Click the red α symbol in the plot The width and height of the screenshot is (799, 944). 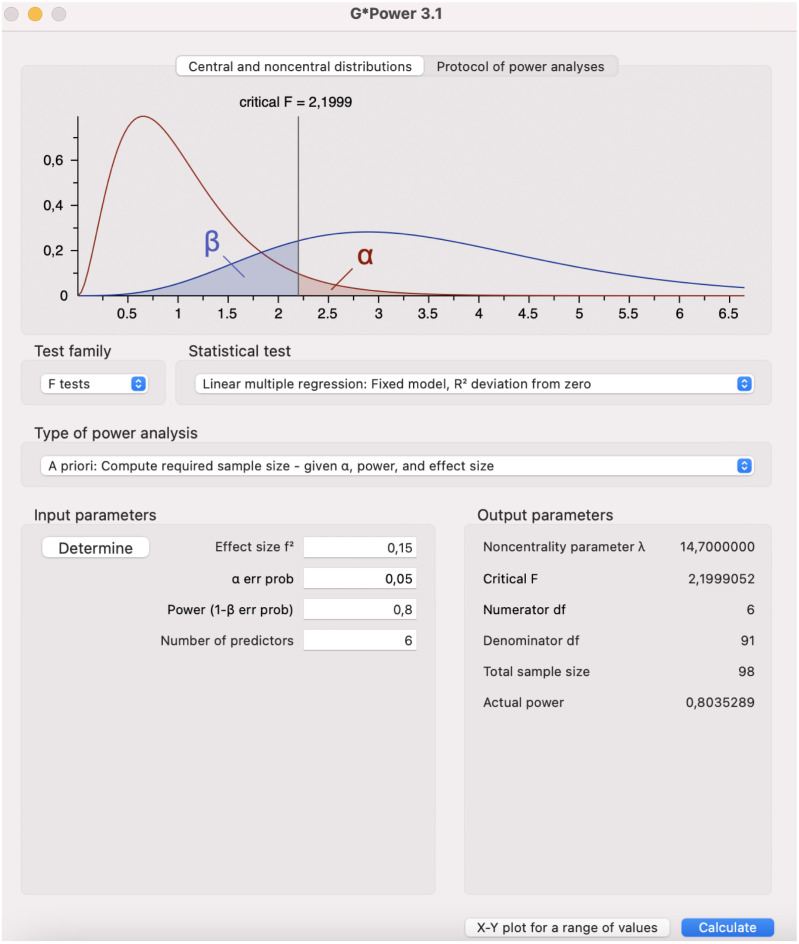click(365, 256)
